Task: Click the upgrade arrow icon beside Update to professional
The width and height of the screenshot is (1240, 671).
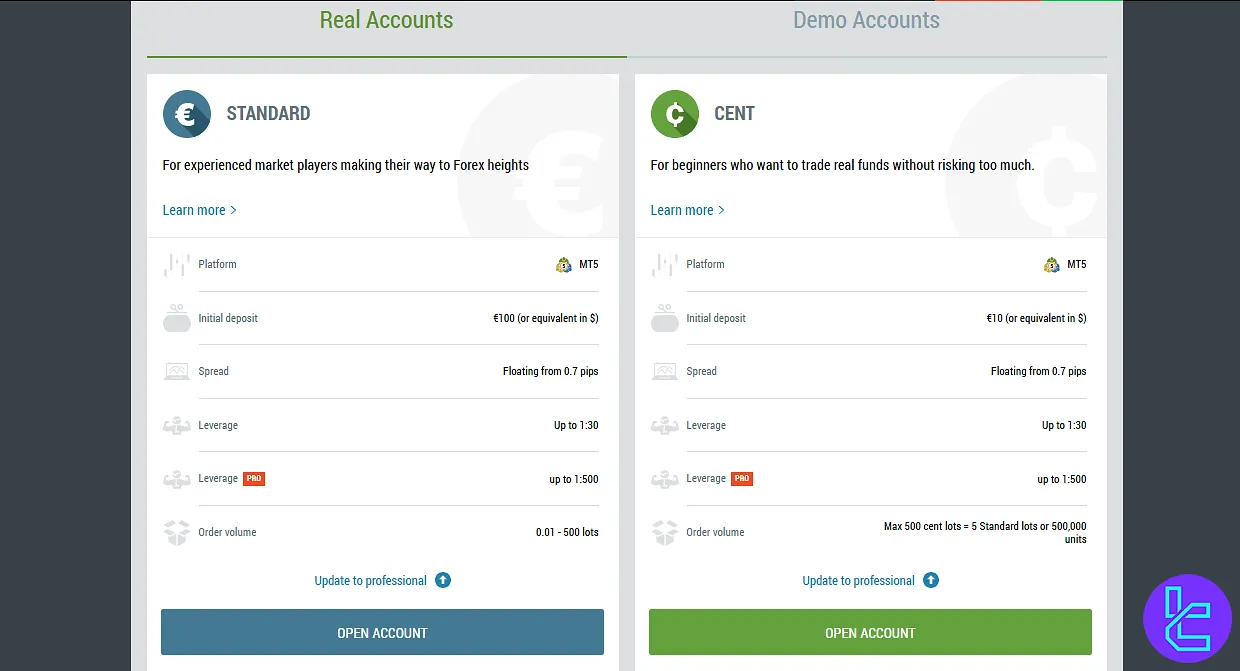Action: point(443,580)
